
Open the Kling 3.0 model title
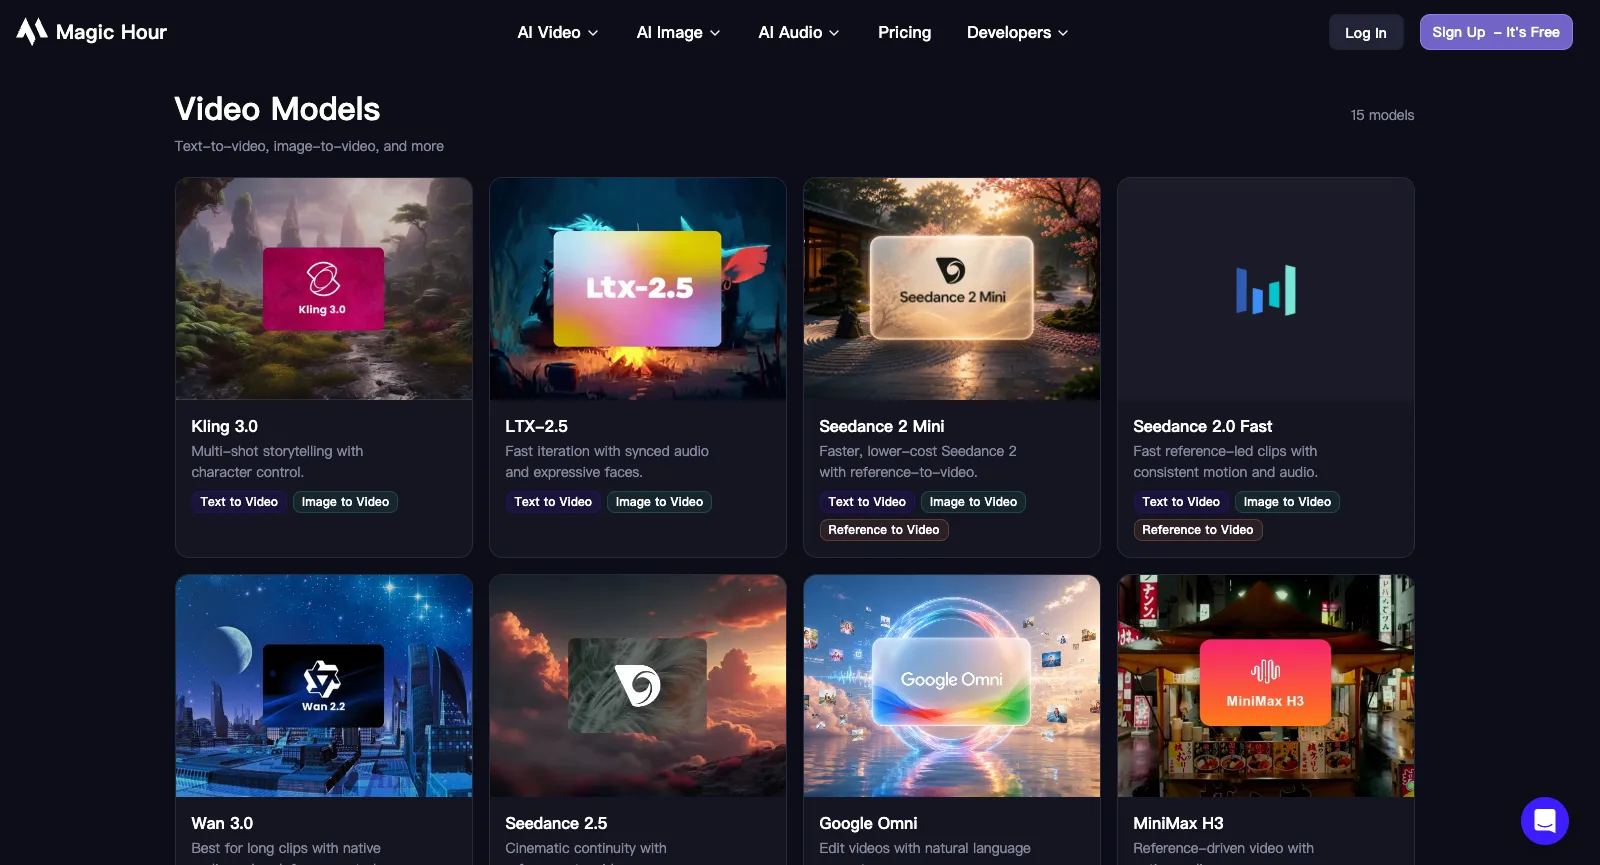(224, 426)
